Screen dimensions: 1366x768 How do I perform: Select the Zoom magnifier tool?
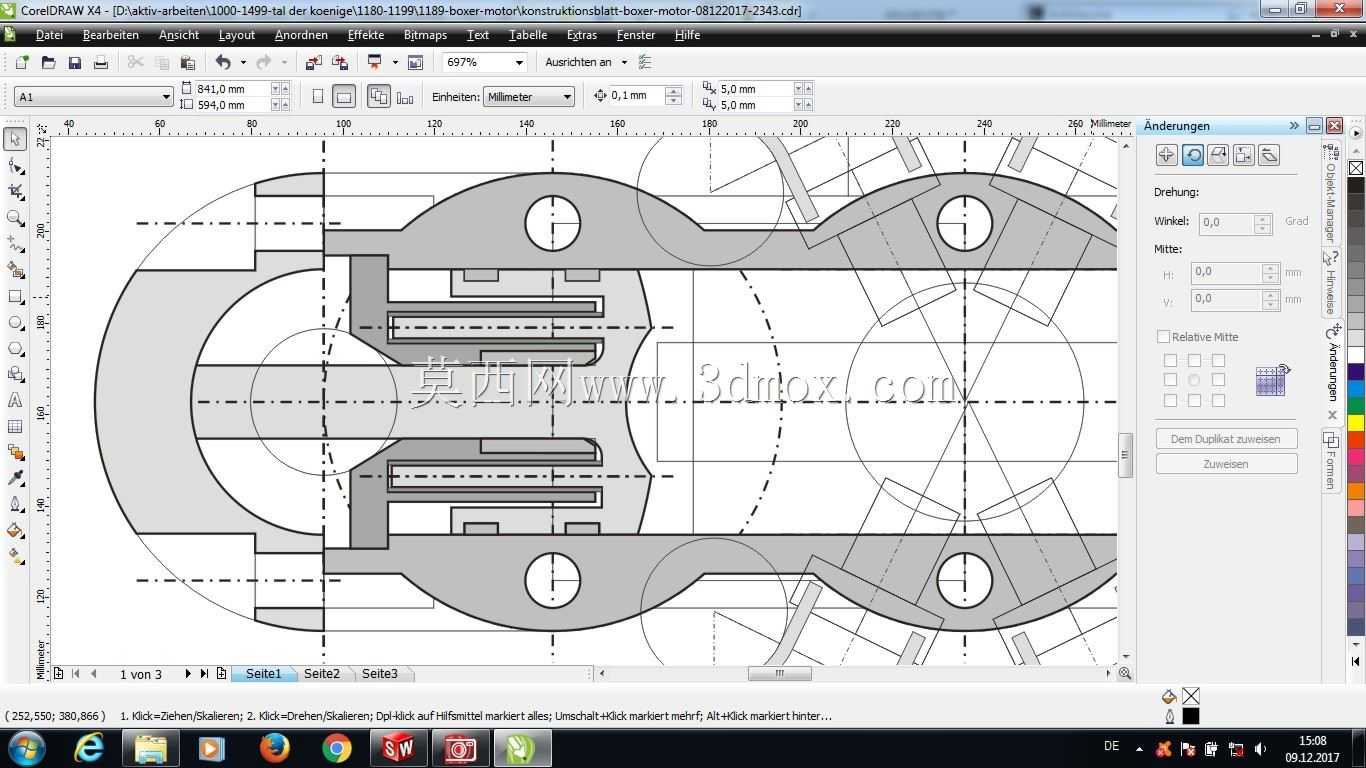tap(15, 218)
